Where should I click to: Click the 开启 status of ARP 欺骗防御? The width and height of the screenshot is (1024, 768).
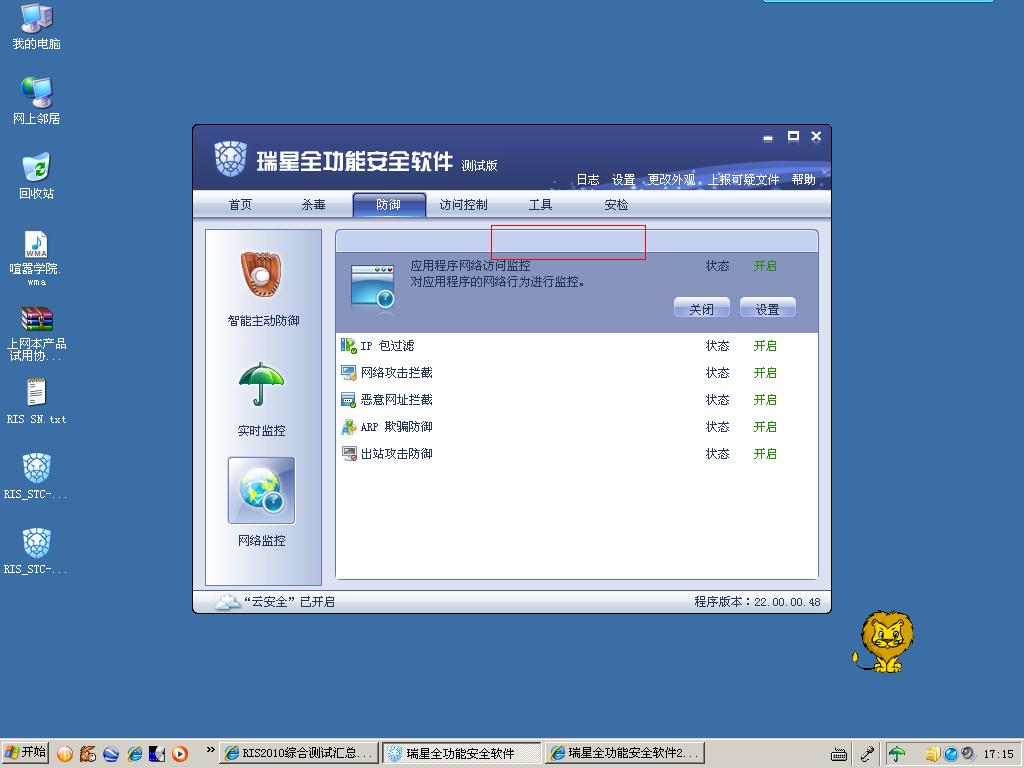pyautogui.click(x=765, y=427)
